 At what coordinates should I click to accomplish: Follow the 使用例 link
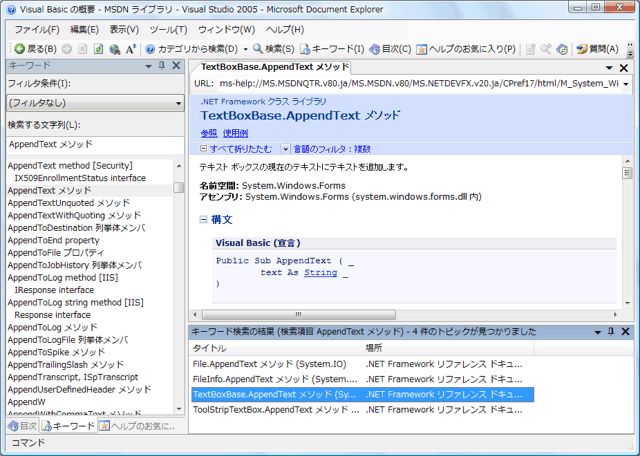tap(235, 133)
